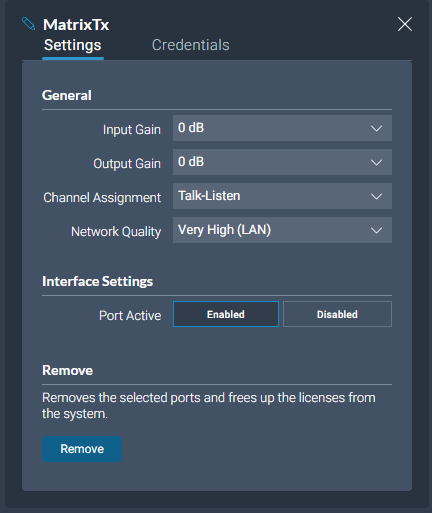Open the Input Gain dropdown
The width and height of the screenshot is (432, 513).
click(282, 128)
